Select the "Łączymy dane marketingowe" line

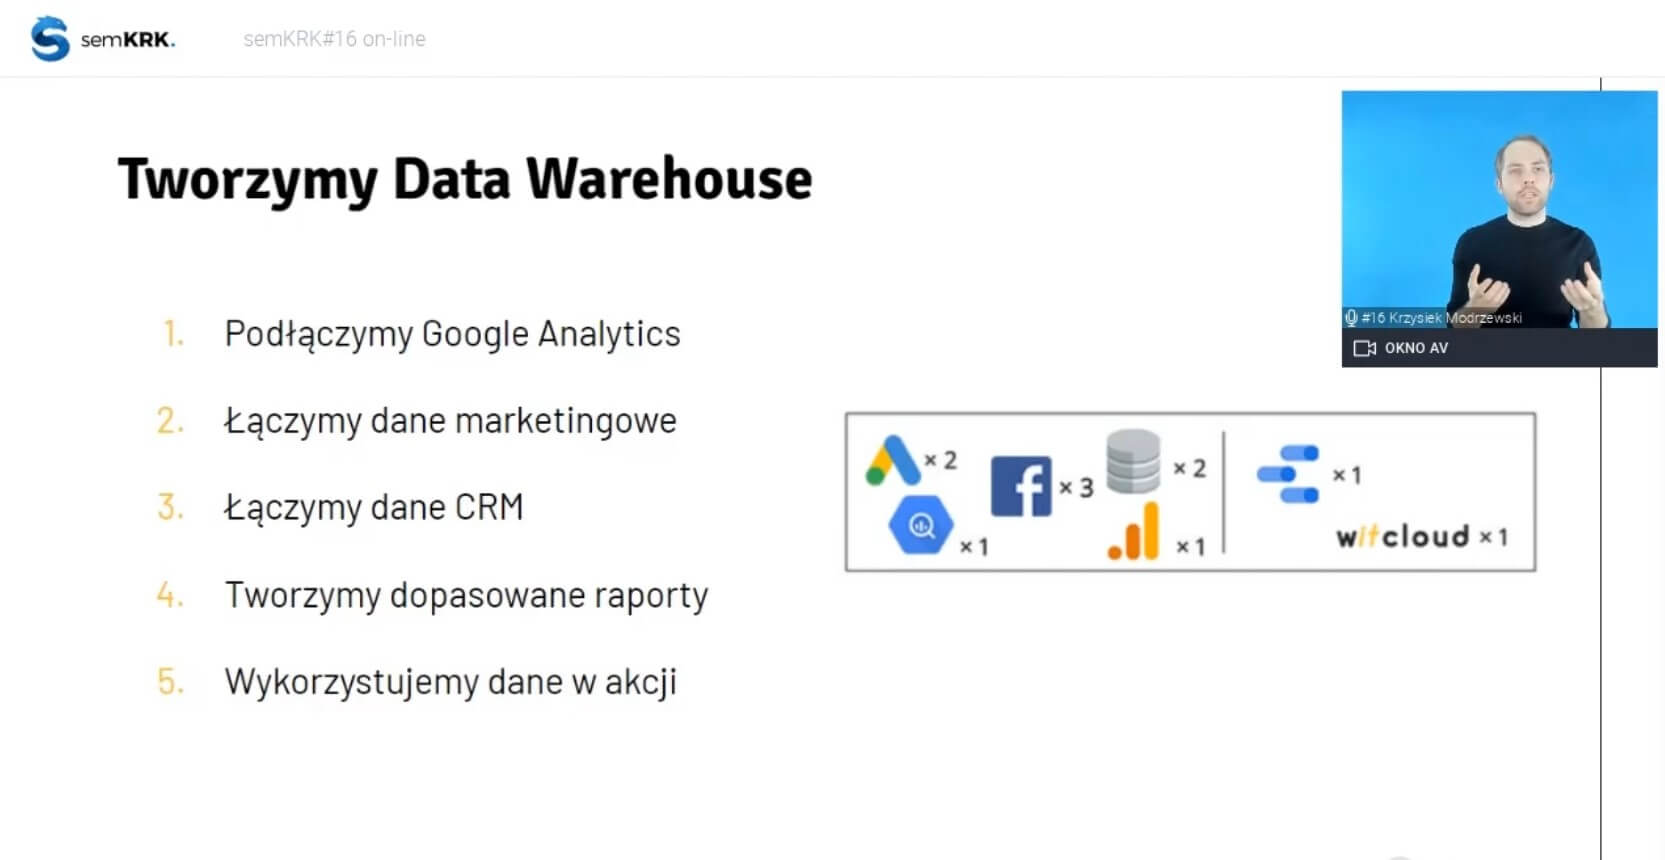(450, 421)
